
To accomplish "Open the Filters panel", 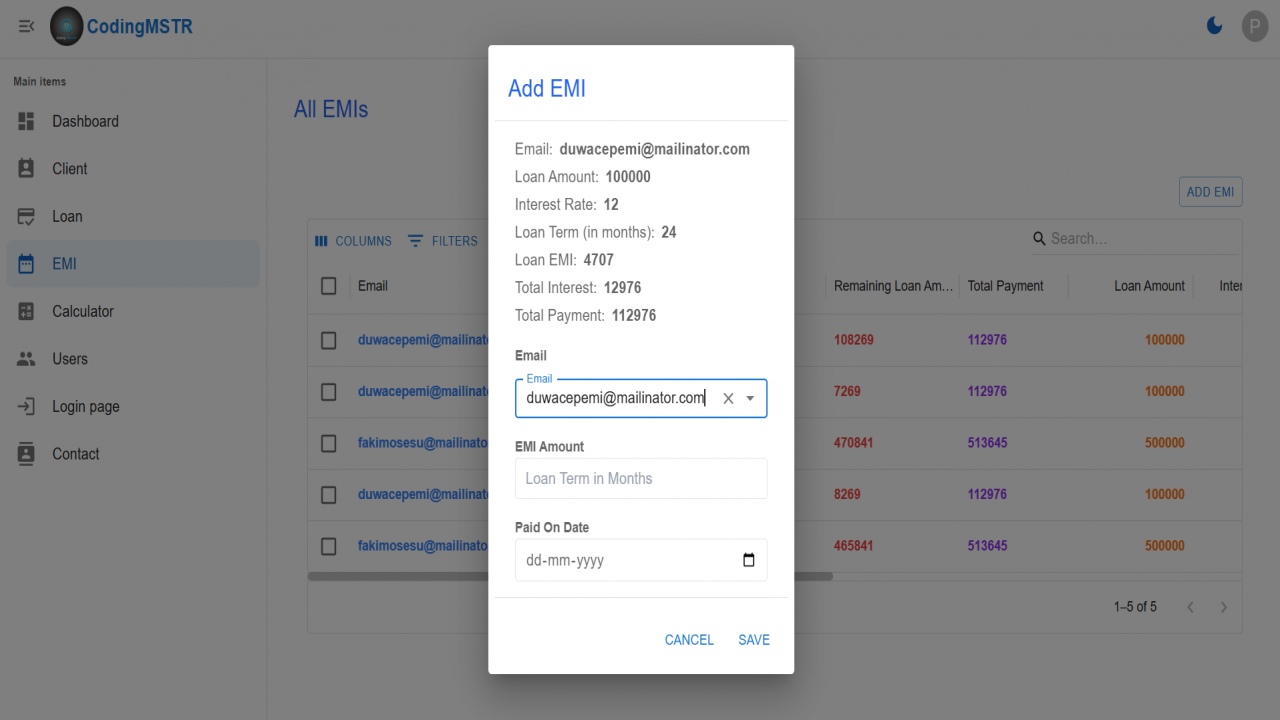I will click(x=443, y=241).
